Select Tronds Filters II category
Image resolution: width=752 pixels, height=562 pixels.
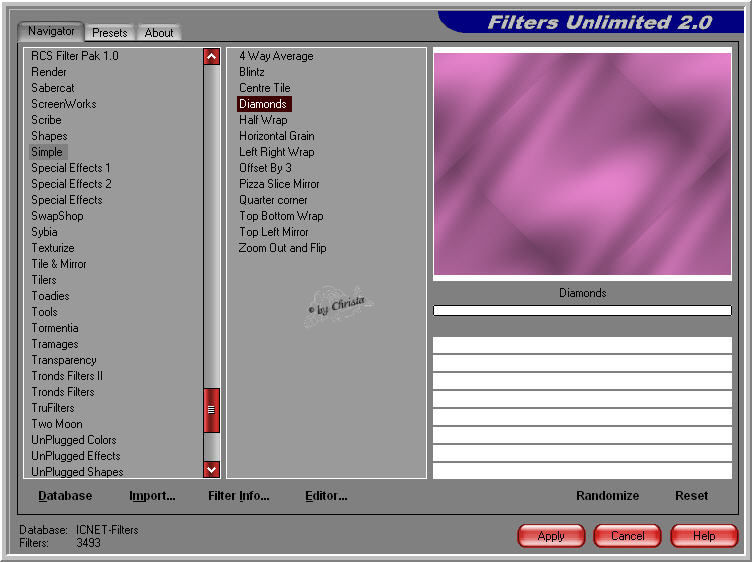[x=67, y=376]
